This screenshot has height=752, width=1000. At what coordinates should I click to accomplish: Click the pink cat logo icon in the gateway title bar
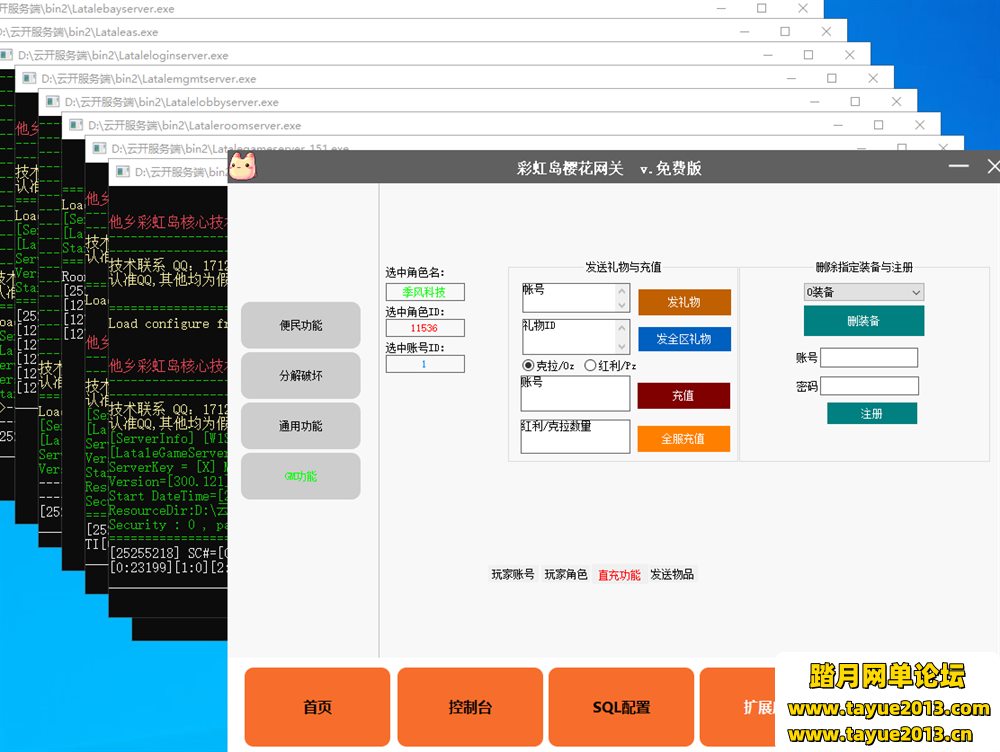click(242, 166)
